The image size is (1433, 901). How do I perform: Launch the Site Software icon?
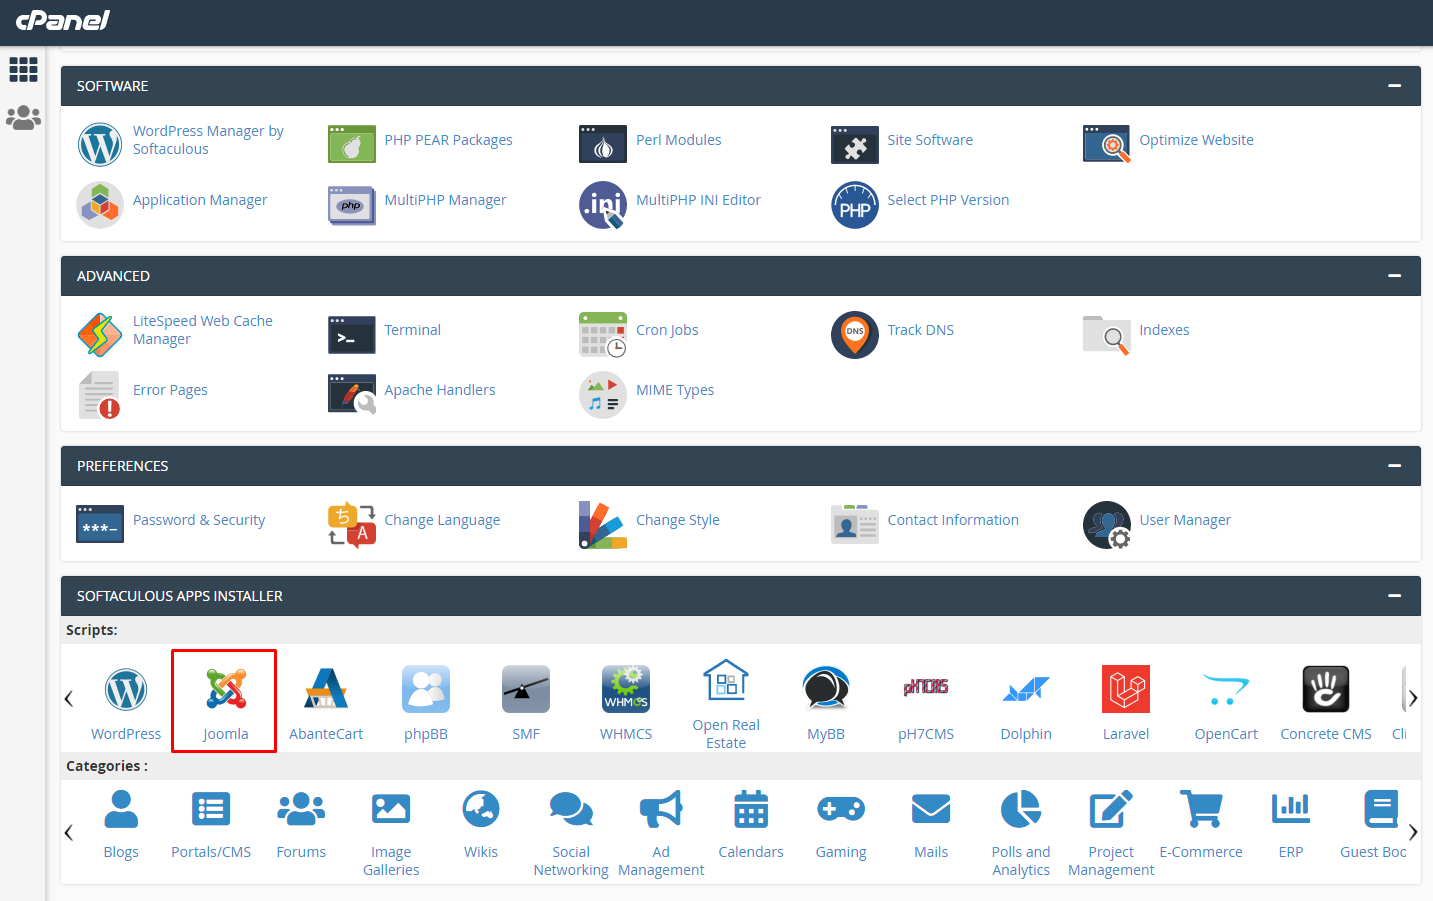[x=855, y=144]
